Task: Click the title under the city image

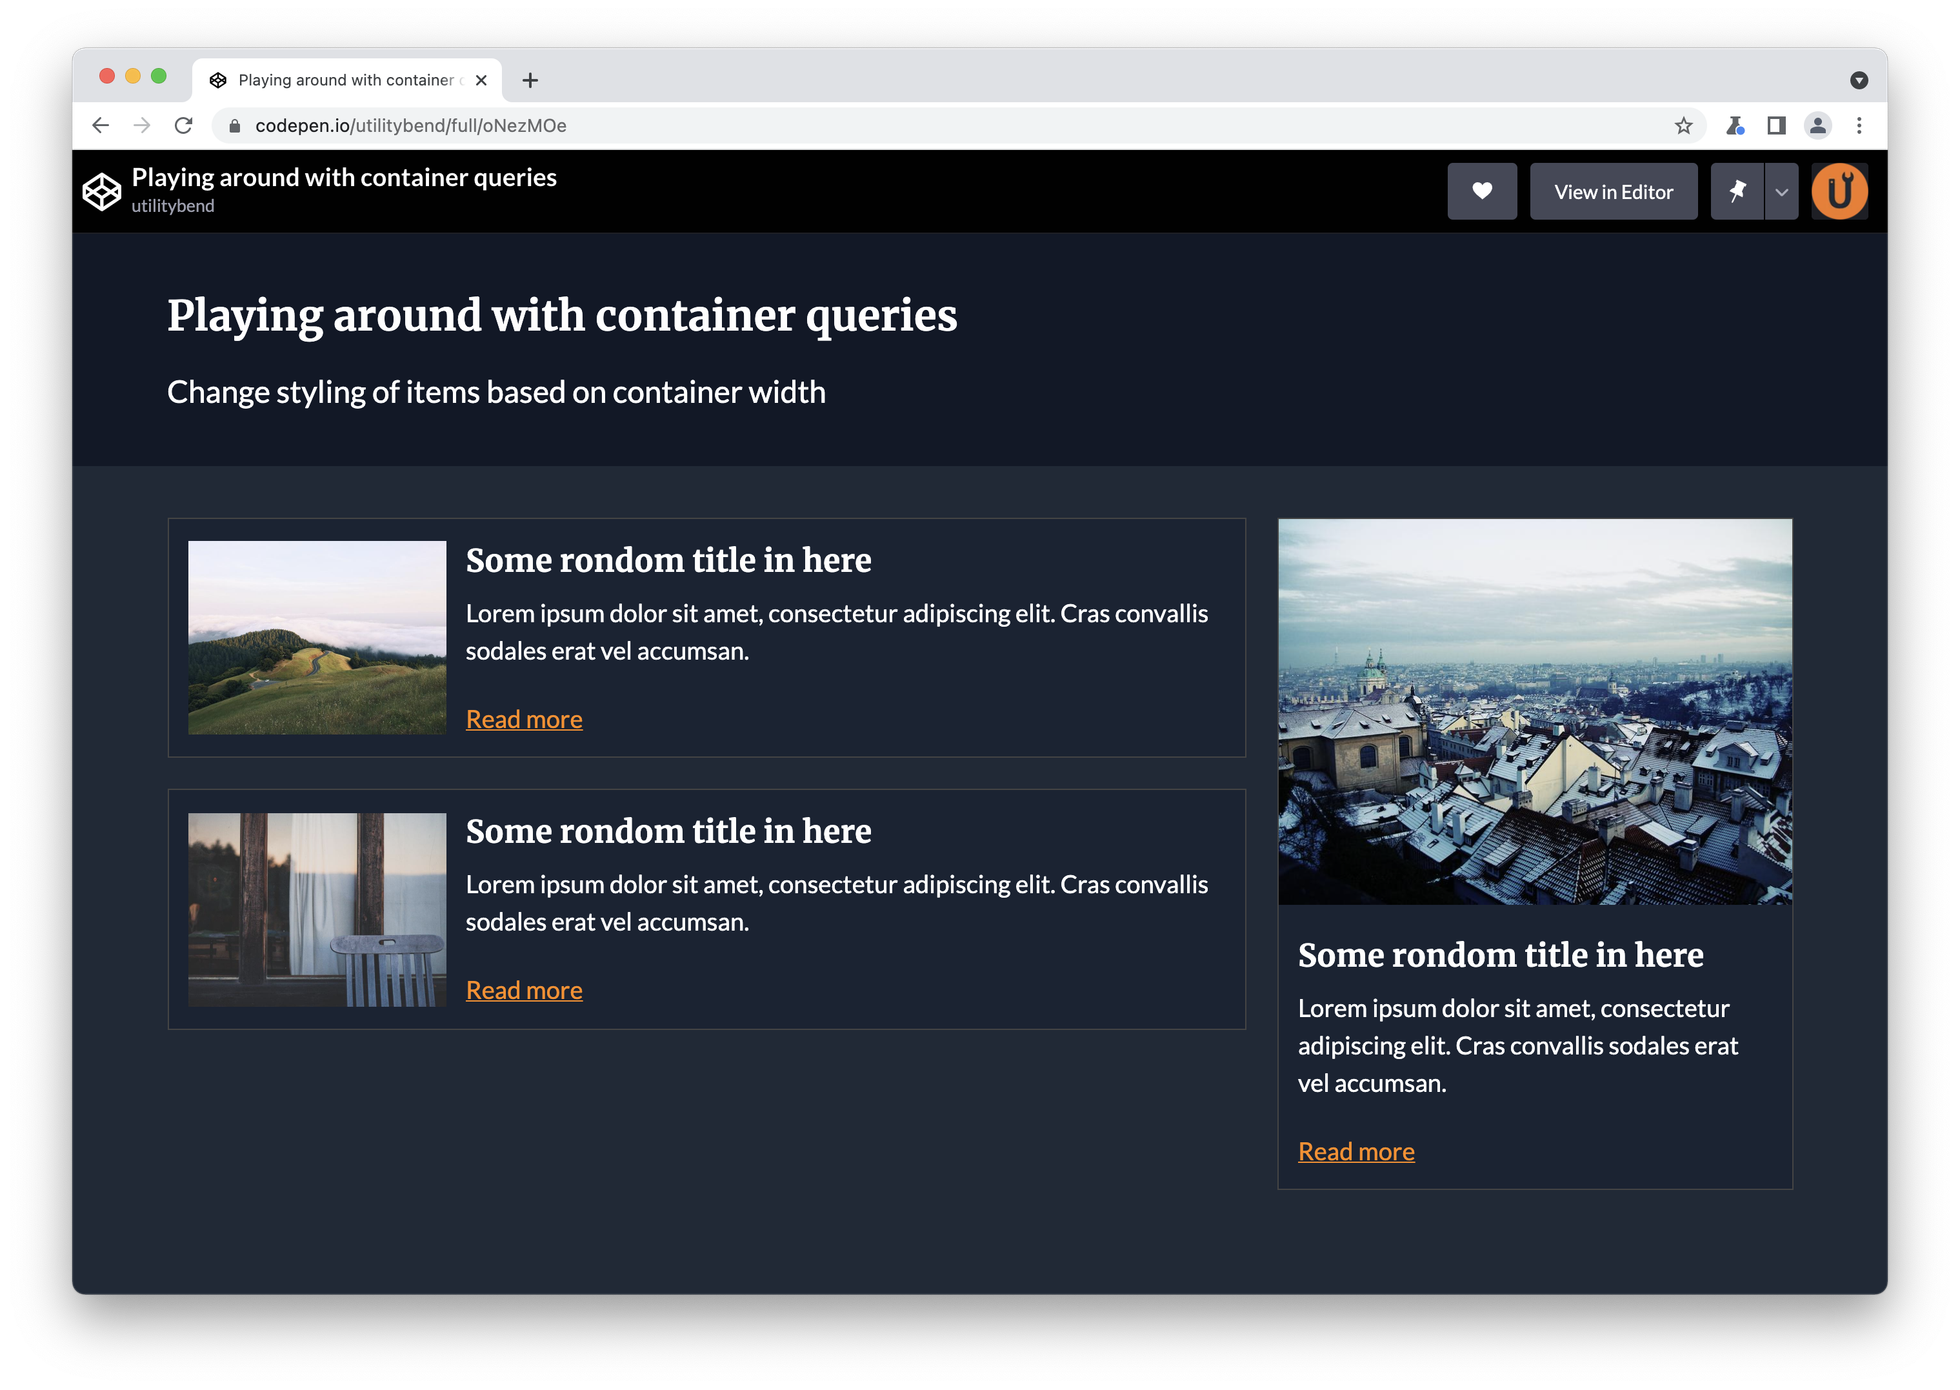Action: click(1500, 955)
